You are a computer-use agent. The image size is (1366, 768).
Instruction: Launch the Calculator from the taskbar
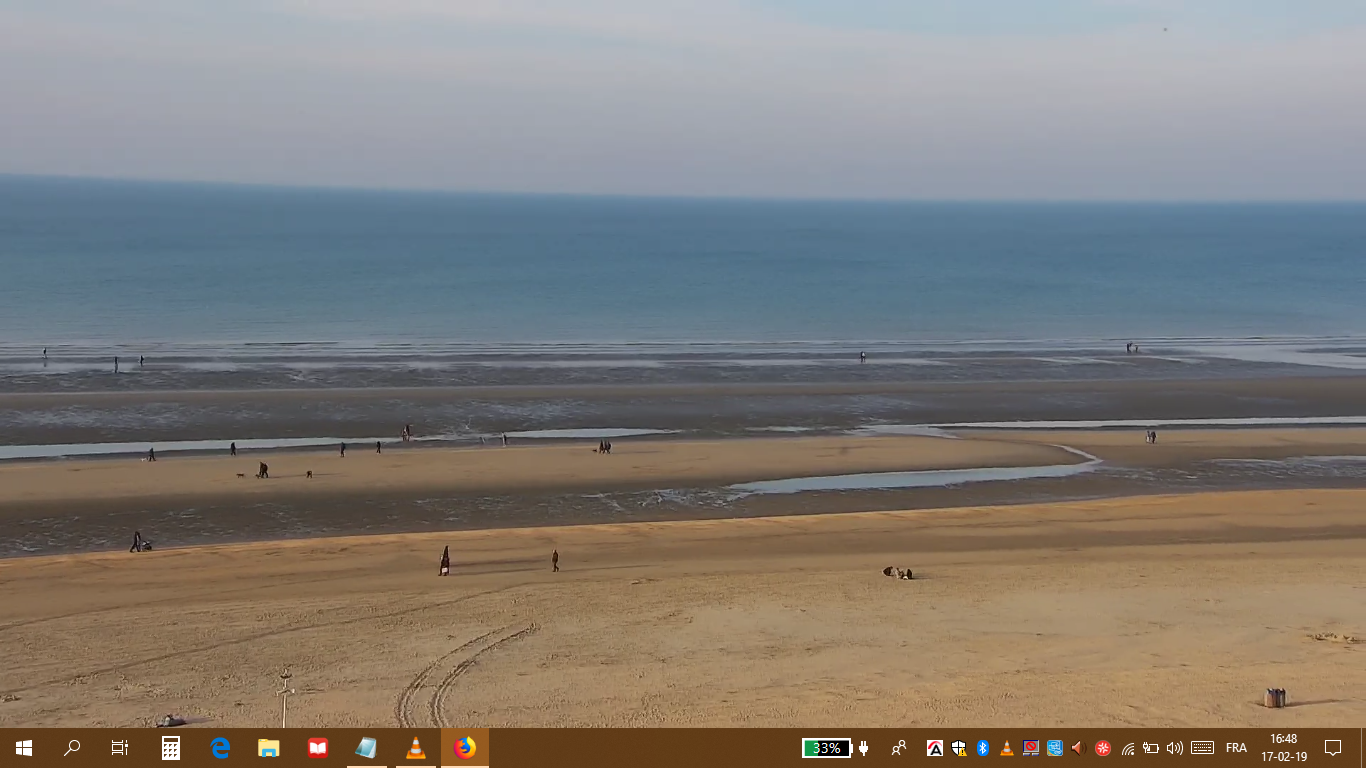(x=171, y=748)
